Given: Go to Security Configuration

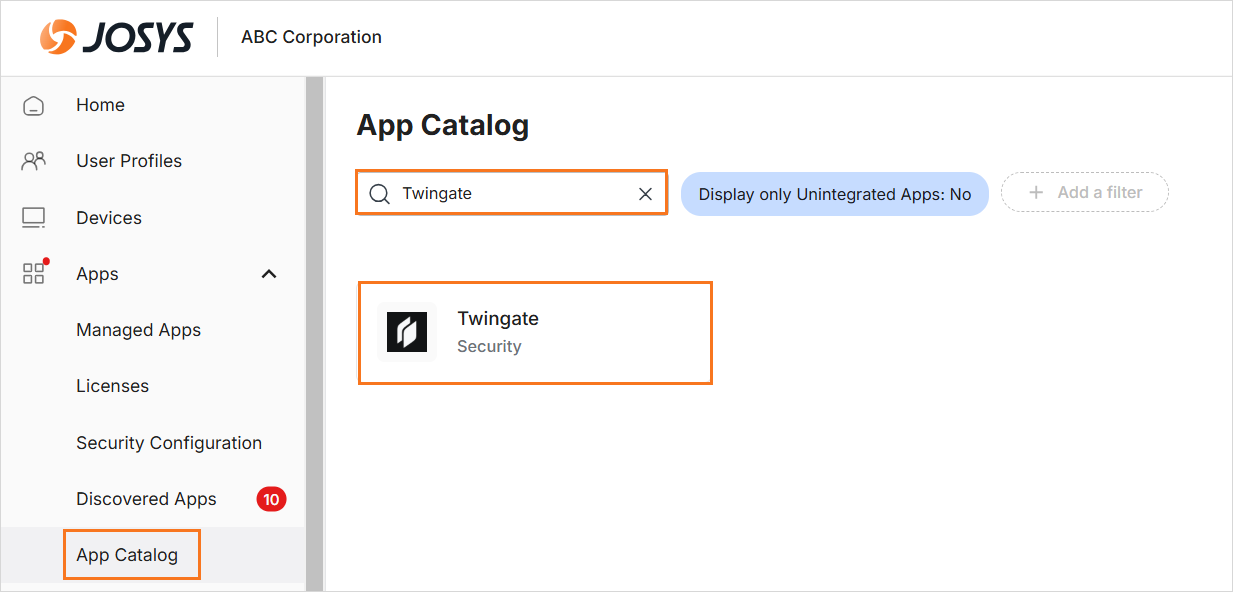Looking at the screenshot, I should [169, 443].
